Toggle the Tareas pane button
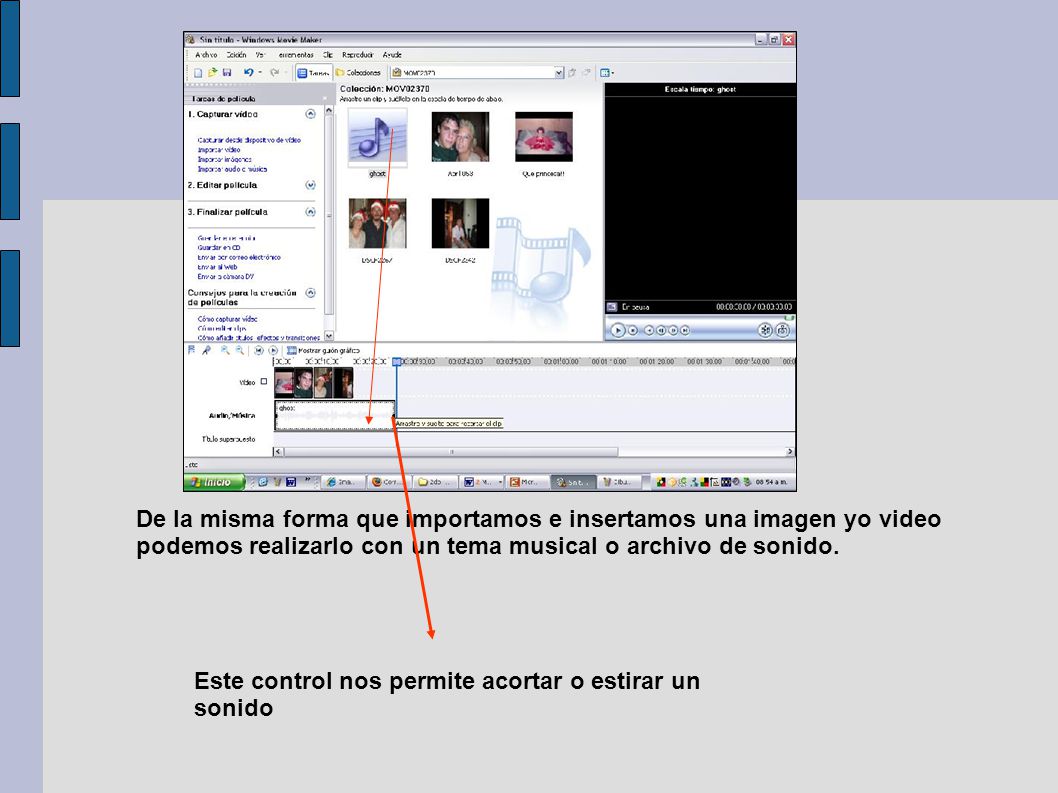The width and height of the screenshot is (1058, 793). (313, 73)
